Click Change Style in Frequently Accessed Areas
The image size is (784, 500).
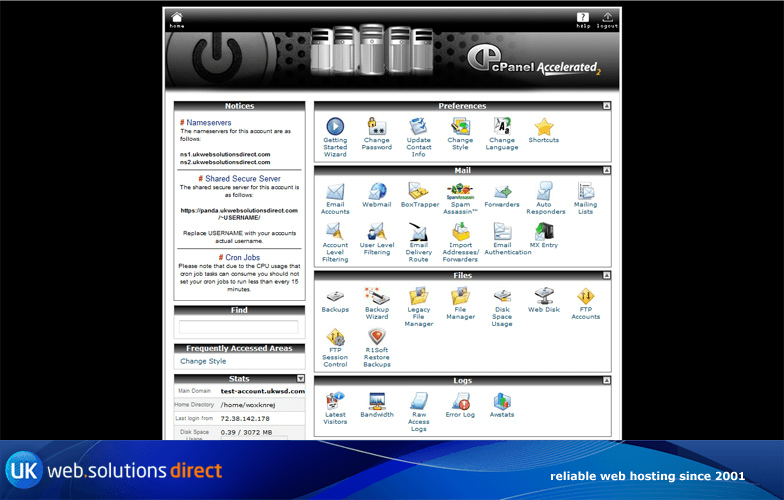(x=203, y=361)
